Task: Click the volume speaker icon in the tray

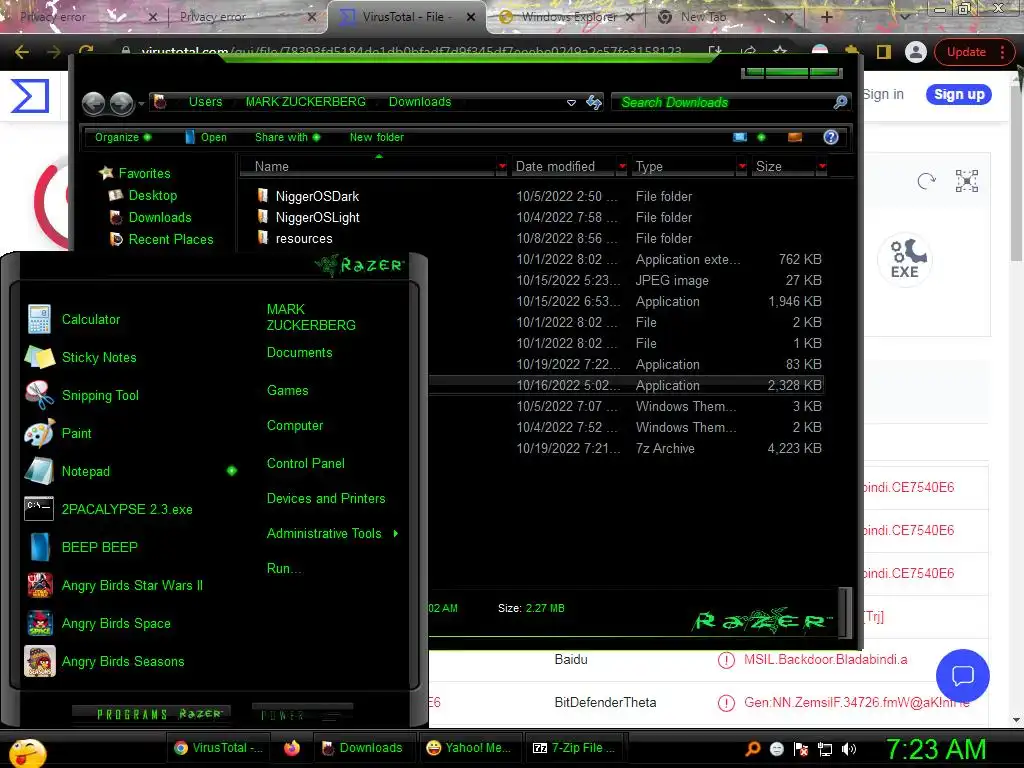Action: [849, 749]
